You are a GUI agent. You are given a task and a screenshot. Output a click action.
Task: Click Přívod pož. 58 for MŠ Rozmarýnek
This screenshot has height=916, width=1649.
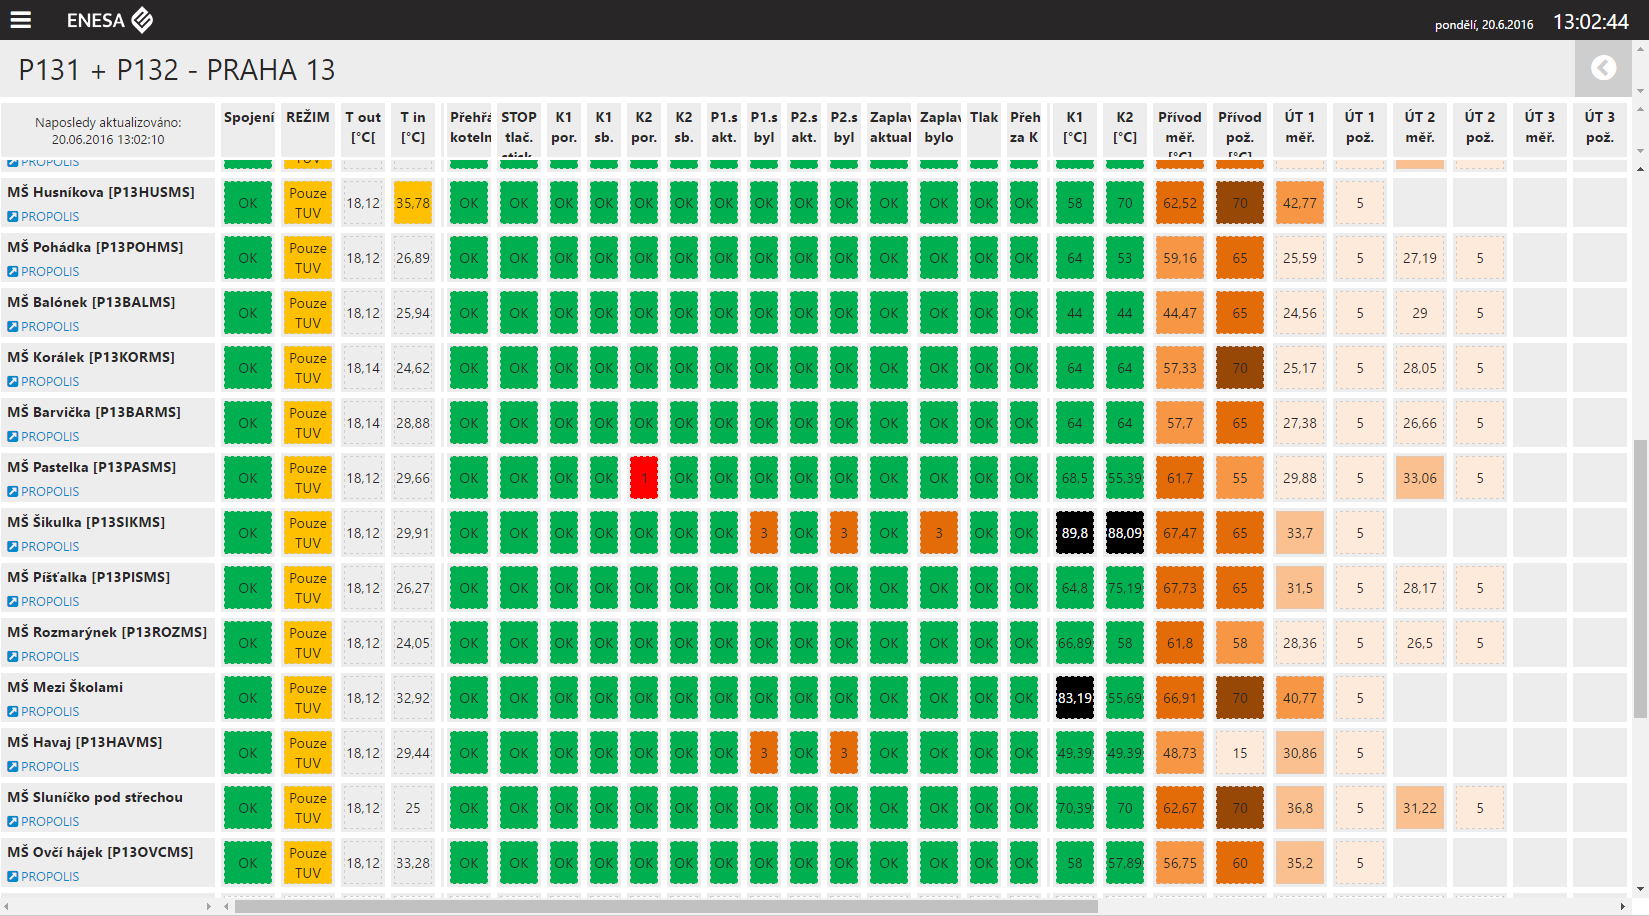1240,643
